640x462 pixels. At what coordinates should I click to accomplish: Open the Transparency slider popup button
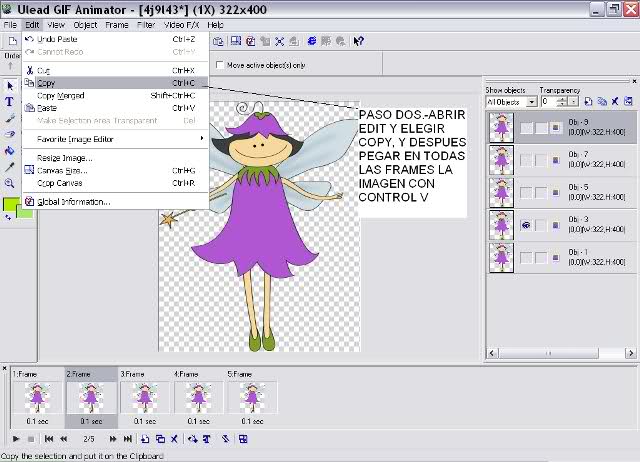click(573, 102)
